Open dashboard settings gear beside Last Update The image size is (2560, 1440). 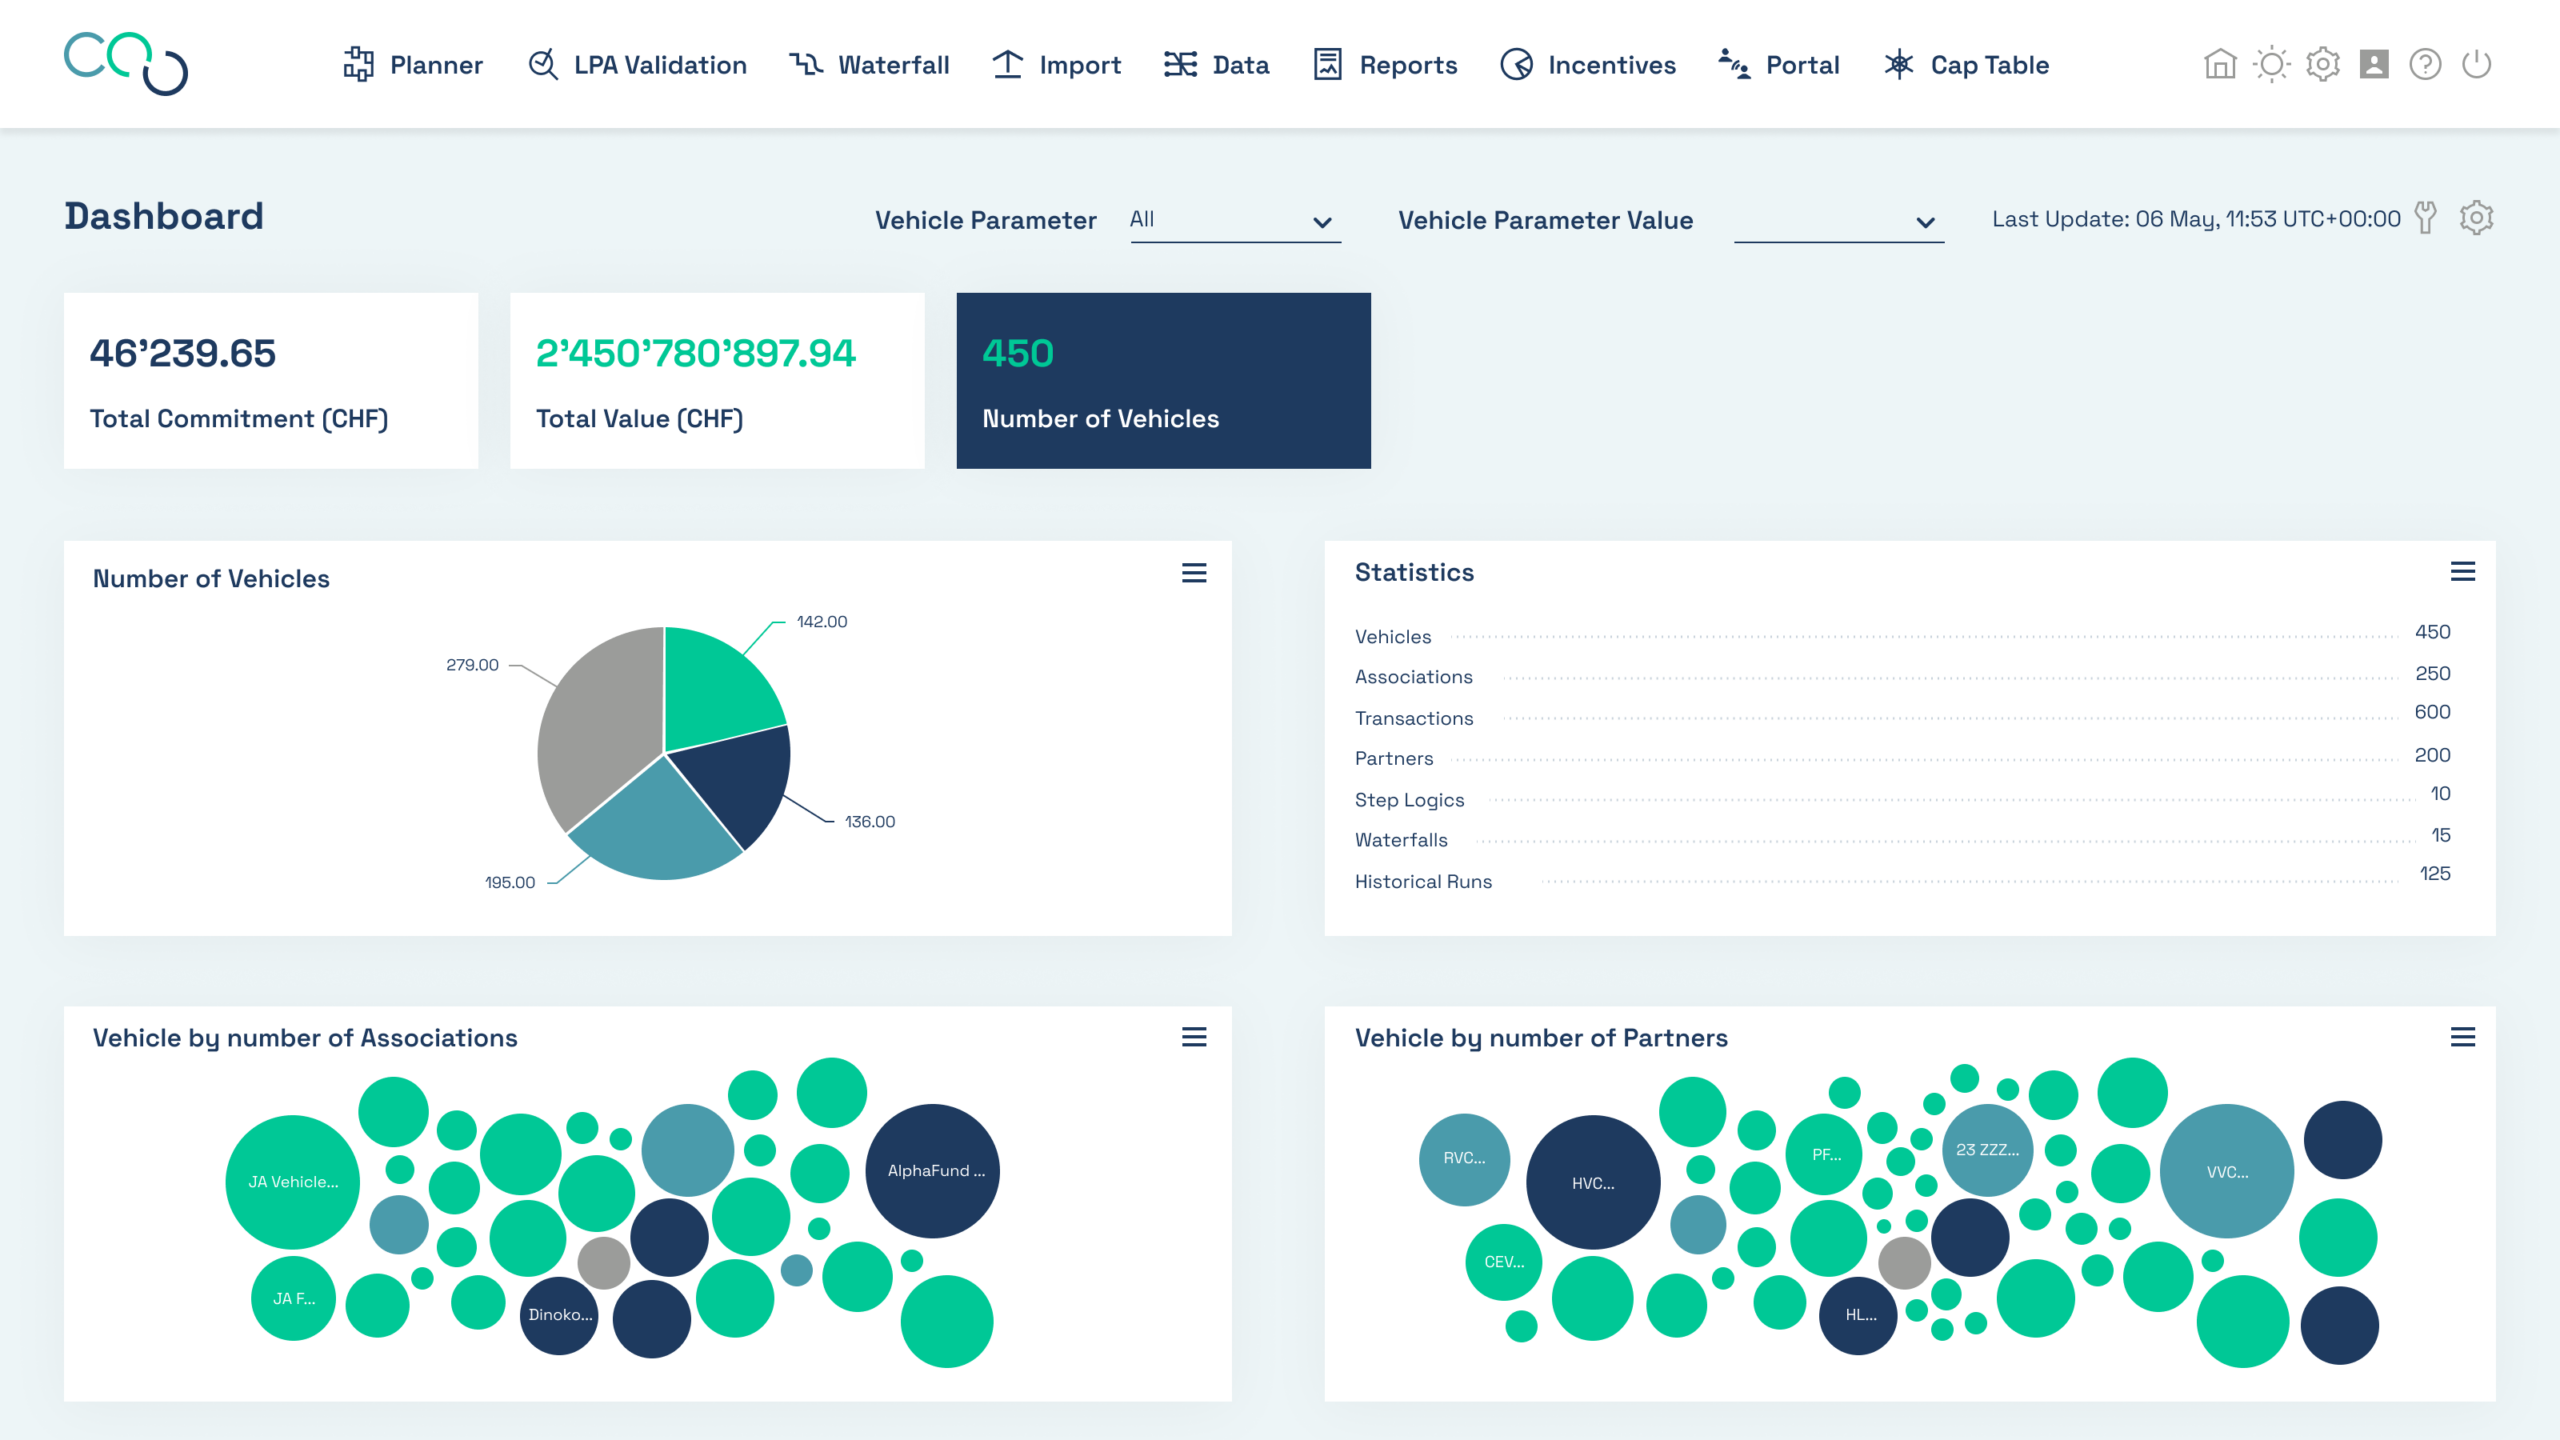(2476, 218)
